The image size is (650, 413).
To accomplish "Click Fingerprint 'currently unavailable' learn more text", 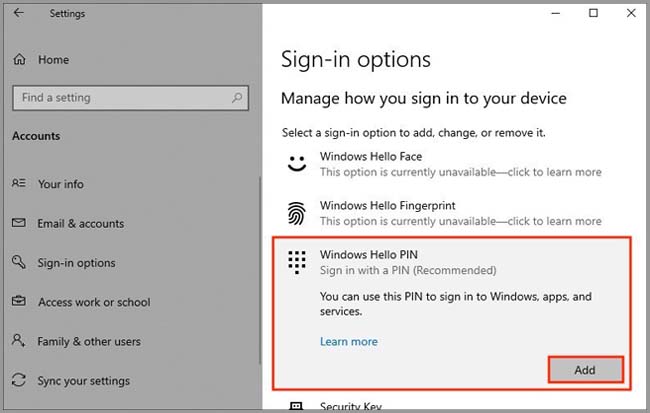I will [461, 221].
